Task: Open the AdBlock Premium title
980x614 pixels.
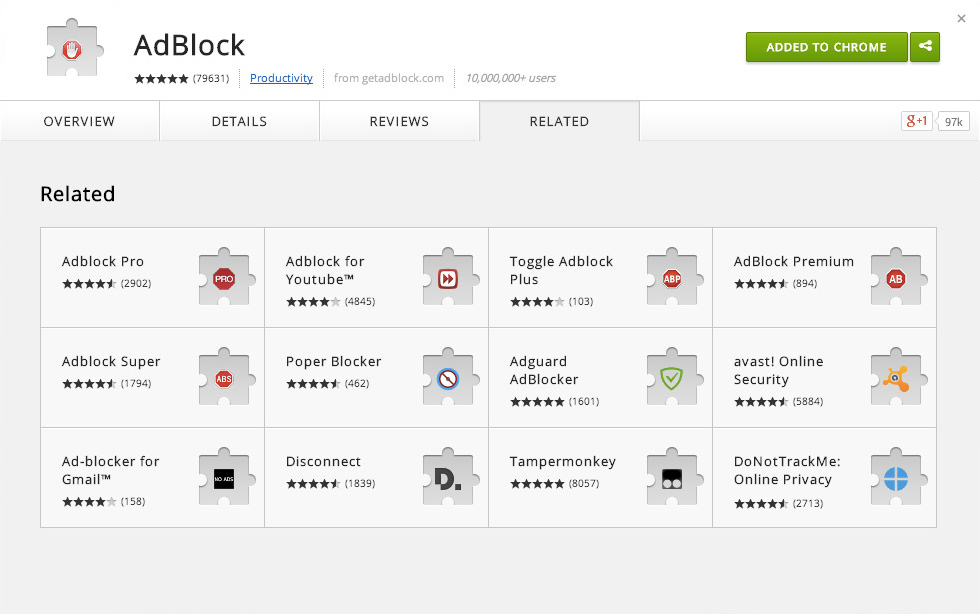Action: (x=794, y=261)
